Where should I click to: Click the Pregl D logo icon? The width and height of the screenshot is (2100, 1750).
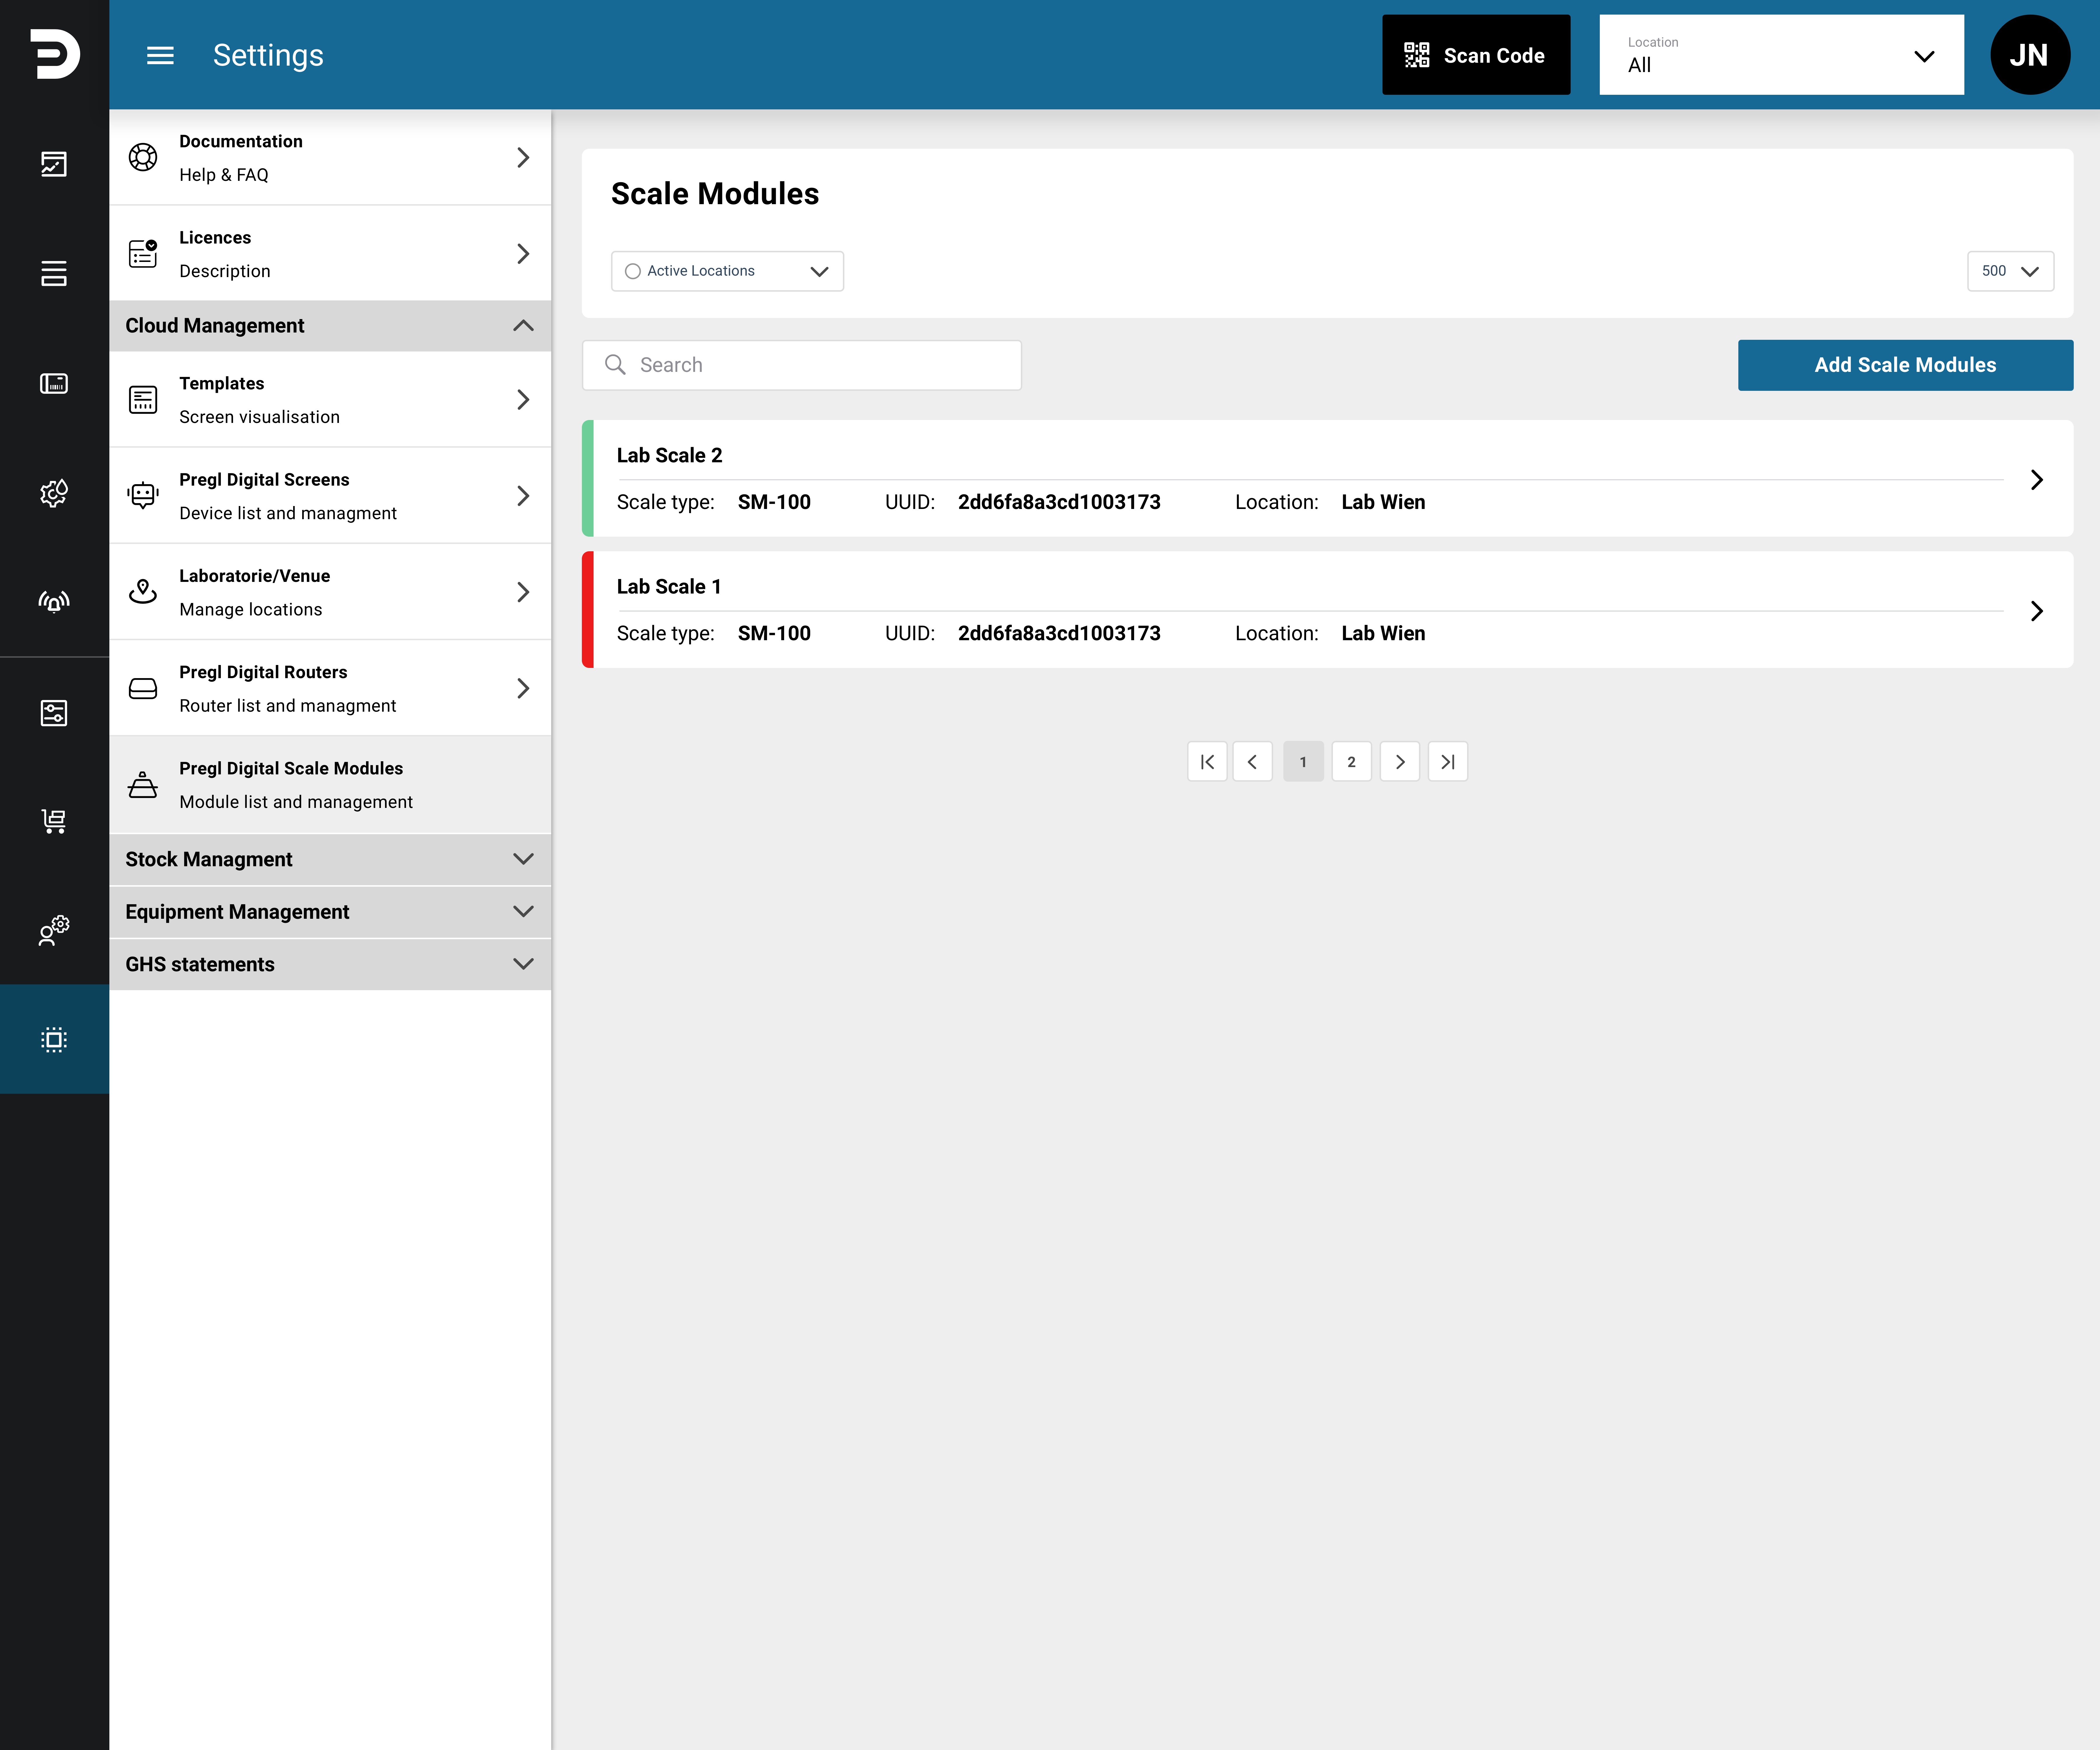[55, 54]
